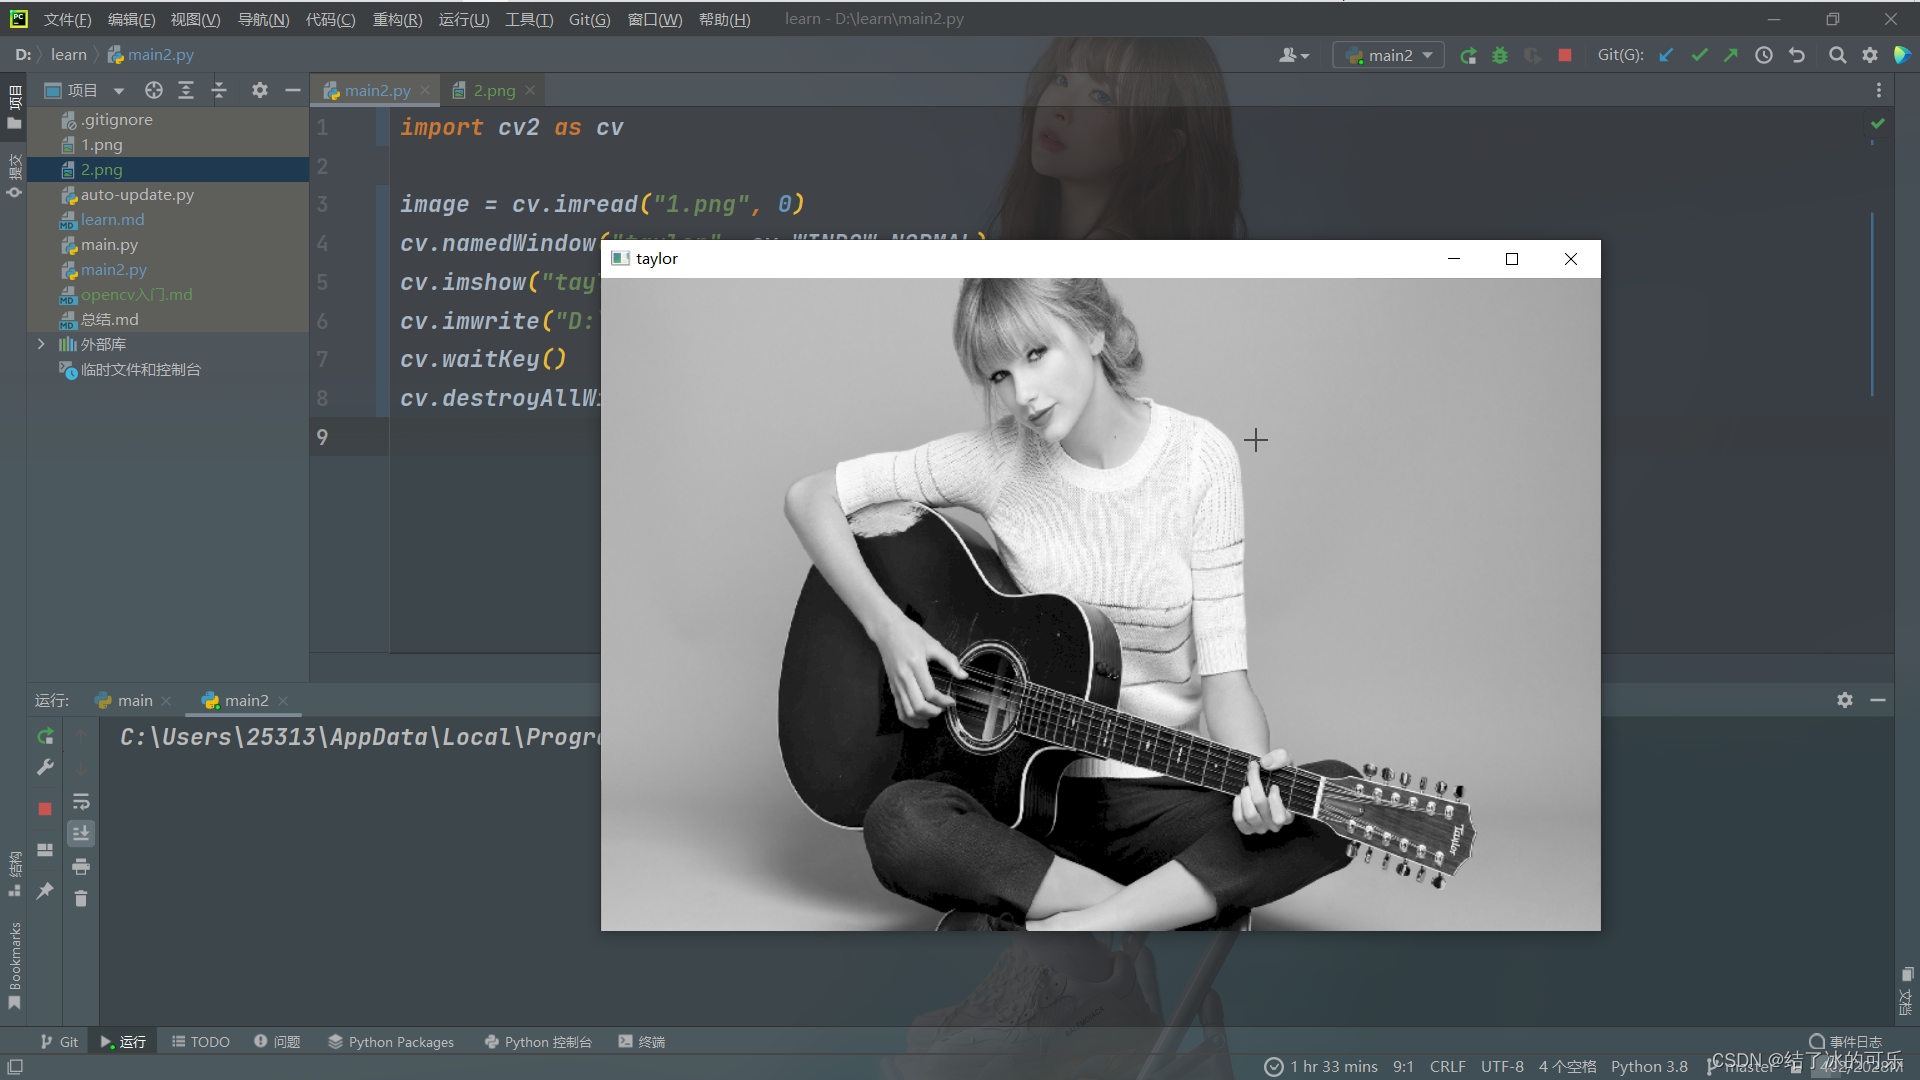Screen dimensions: 1920x1080
Task: Open the 重构(R) menu
Action: point(397,20)
